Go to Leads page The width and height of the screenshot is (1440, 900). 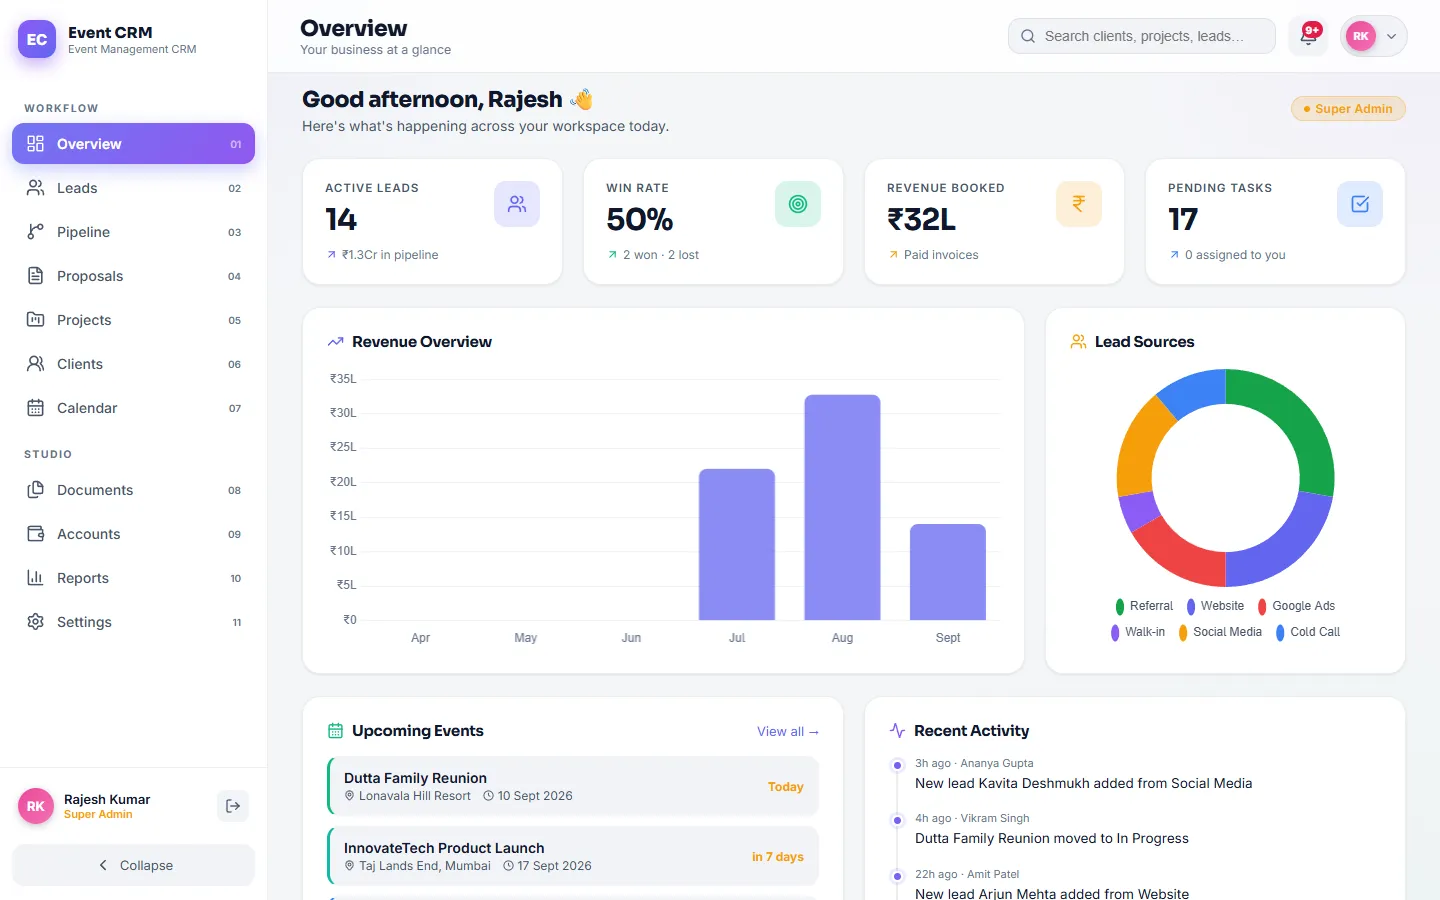pos(133,188)
